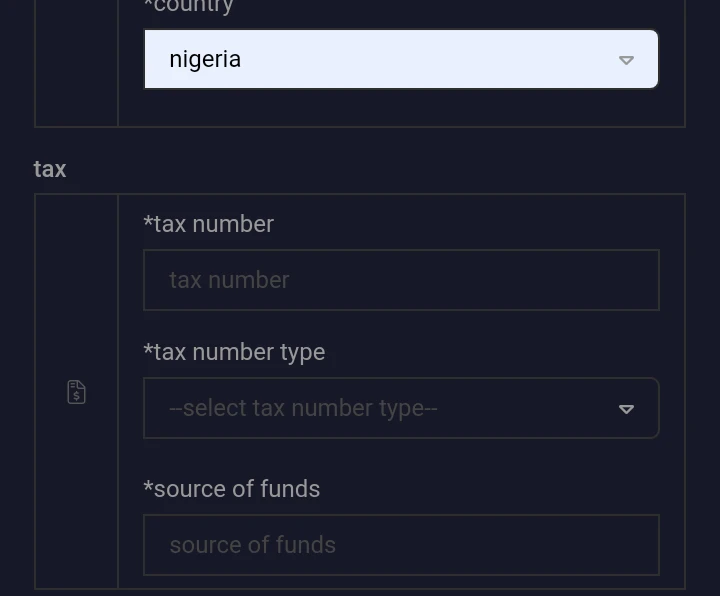This screenshot has width=720, height=596.
Task: Focus the source of funds field
Action: point(401,545)
